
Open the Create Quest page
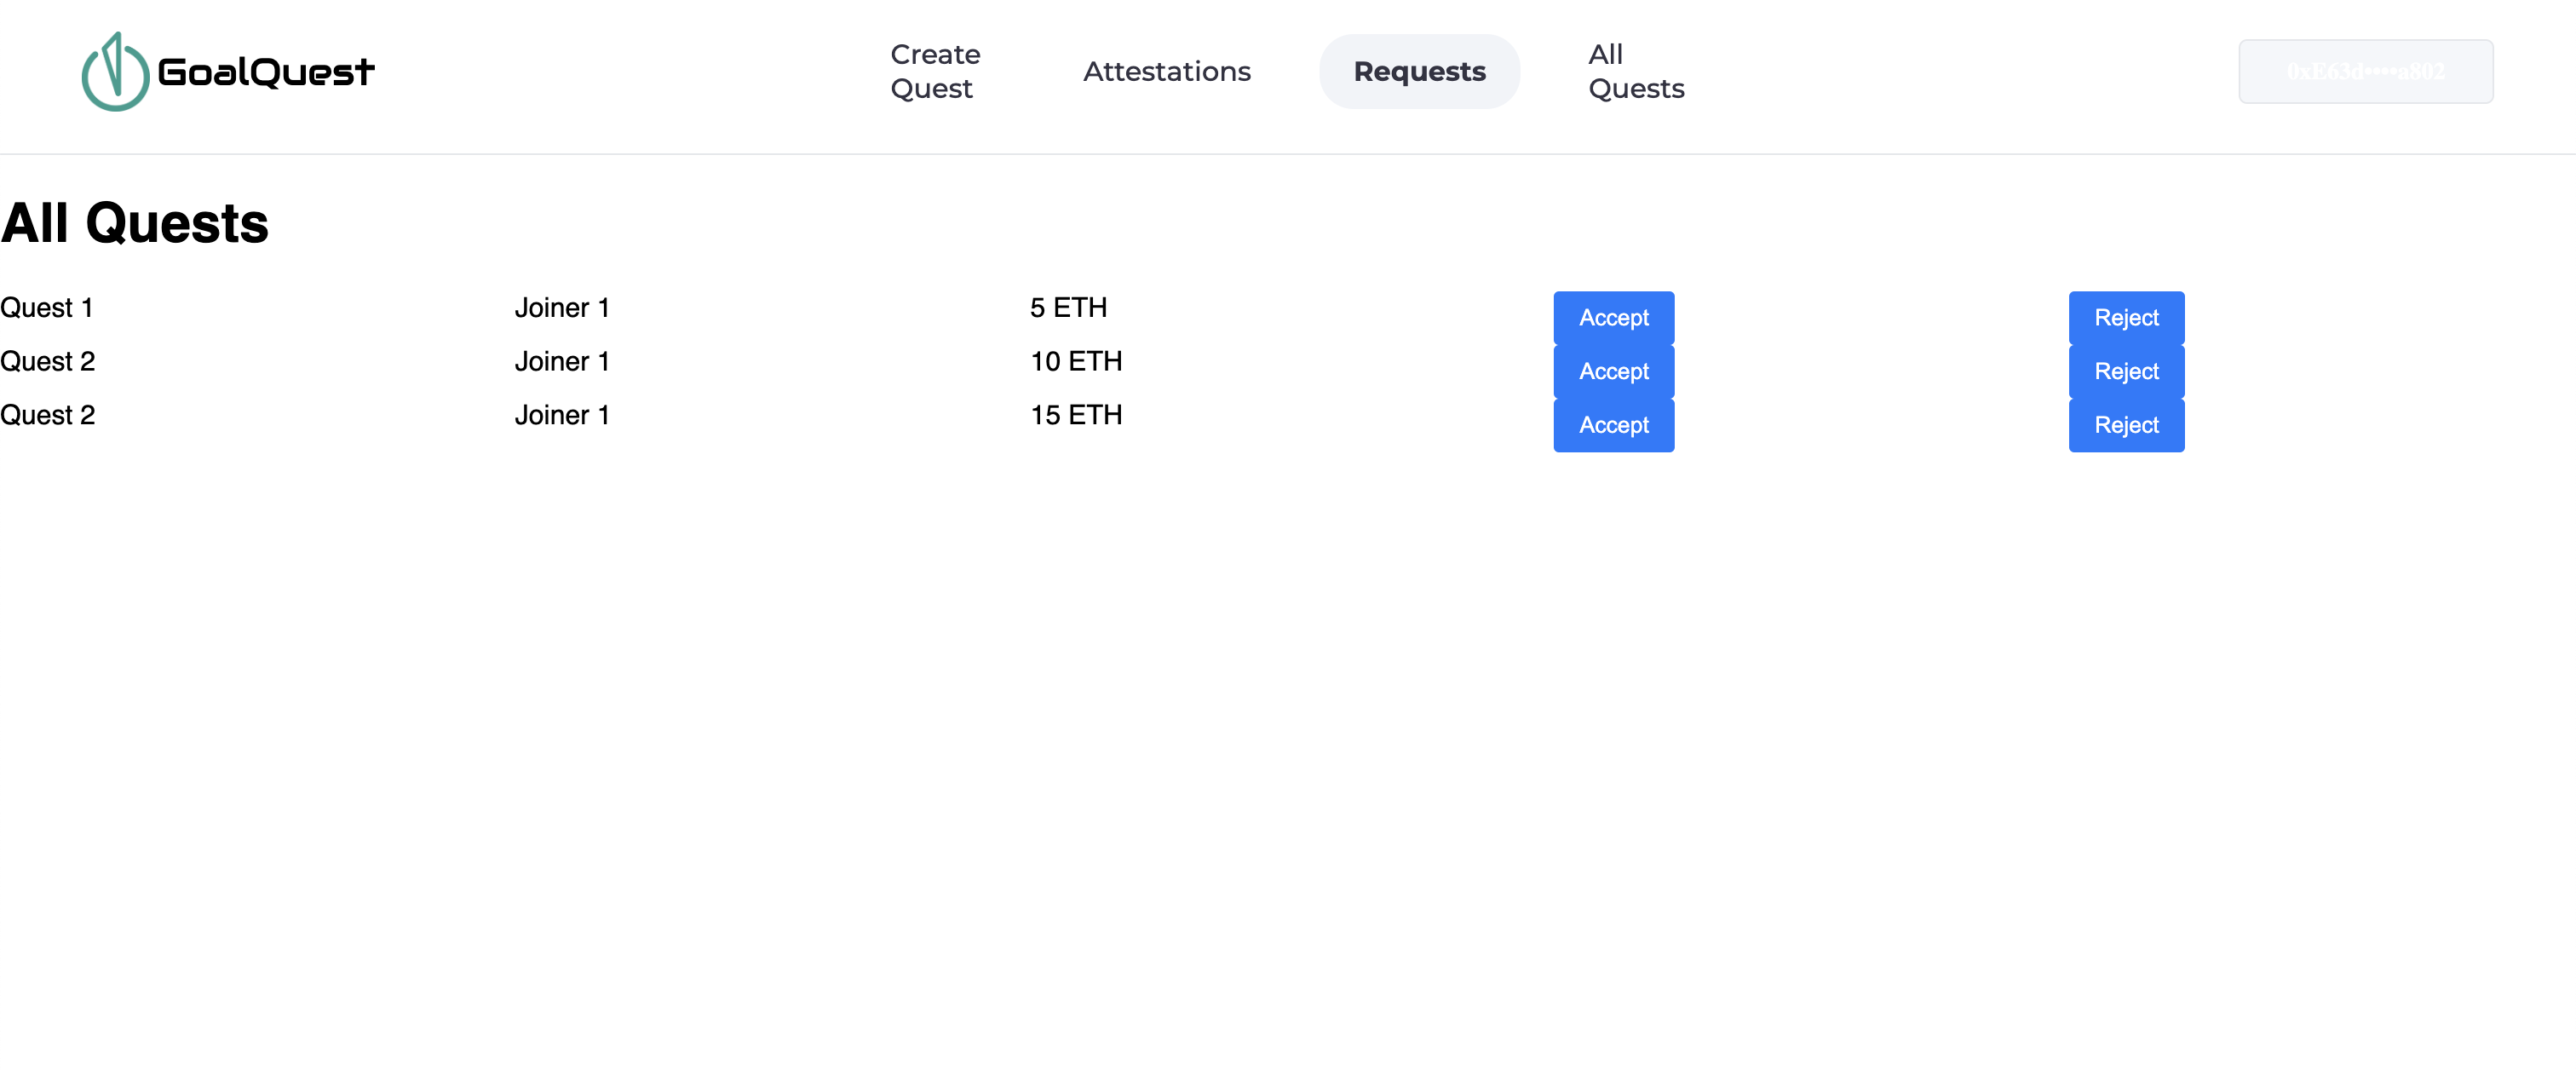pos(933,71)
